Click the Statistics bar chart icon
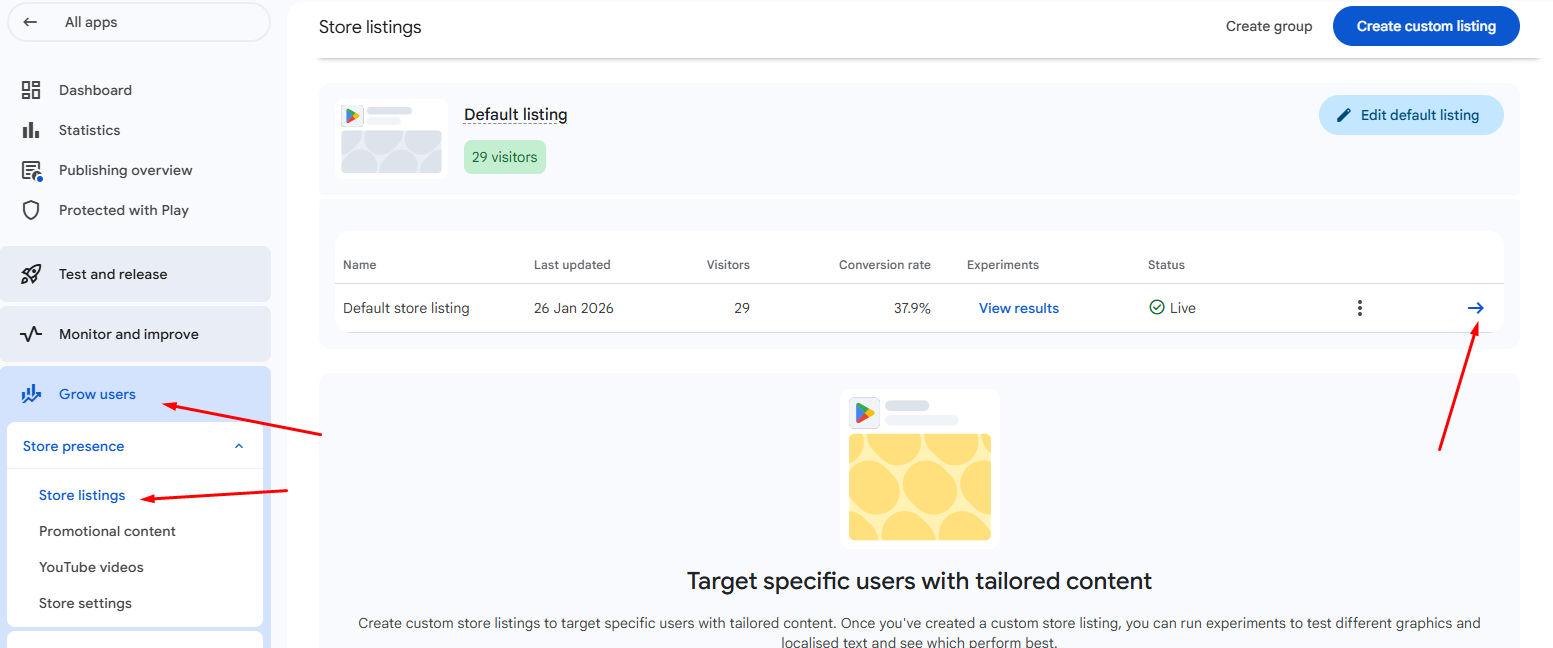The width and height of the screenshot is (1553, 648). pos(31,130)
